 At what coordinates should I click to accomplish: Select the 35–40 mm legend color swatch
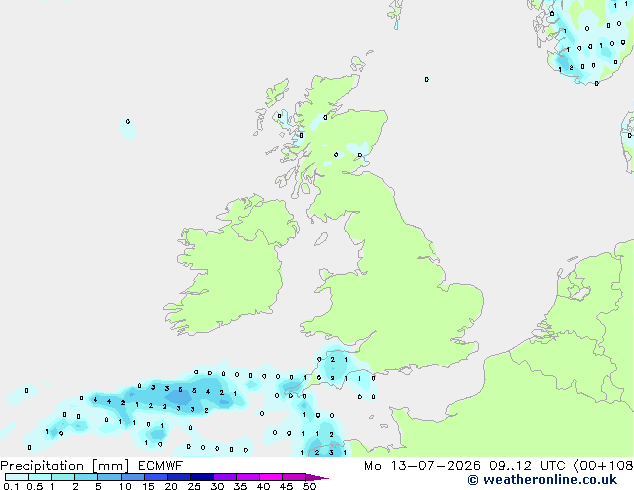[248, 477]
